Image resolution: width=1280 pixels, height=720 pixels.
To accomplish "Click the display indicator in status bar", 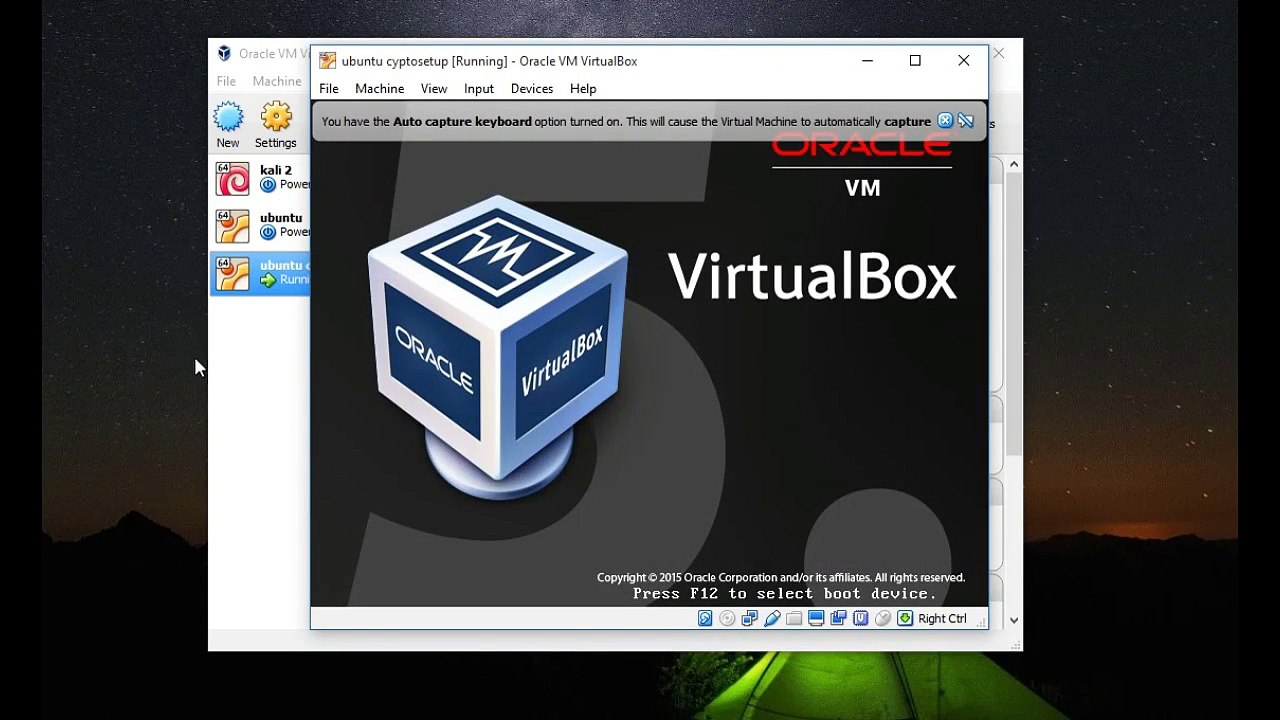I will (x=816, y=619).
